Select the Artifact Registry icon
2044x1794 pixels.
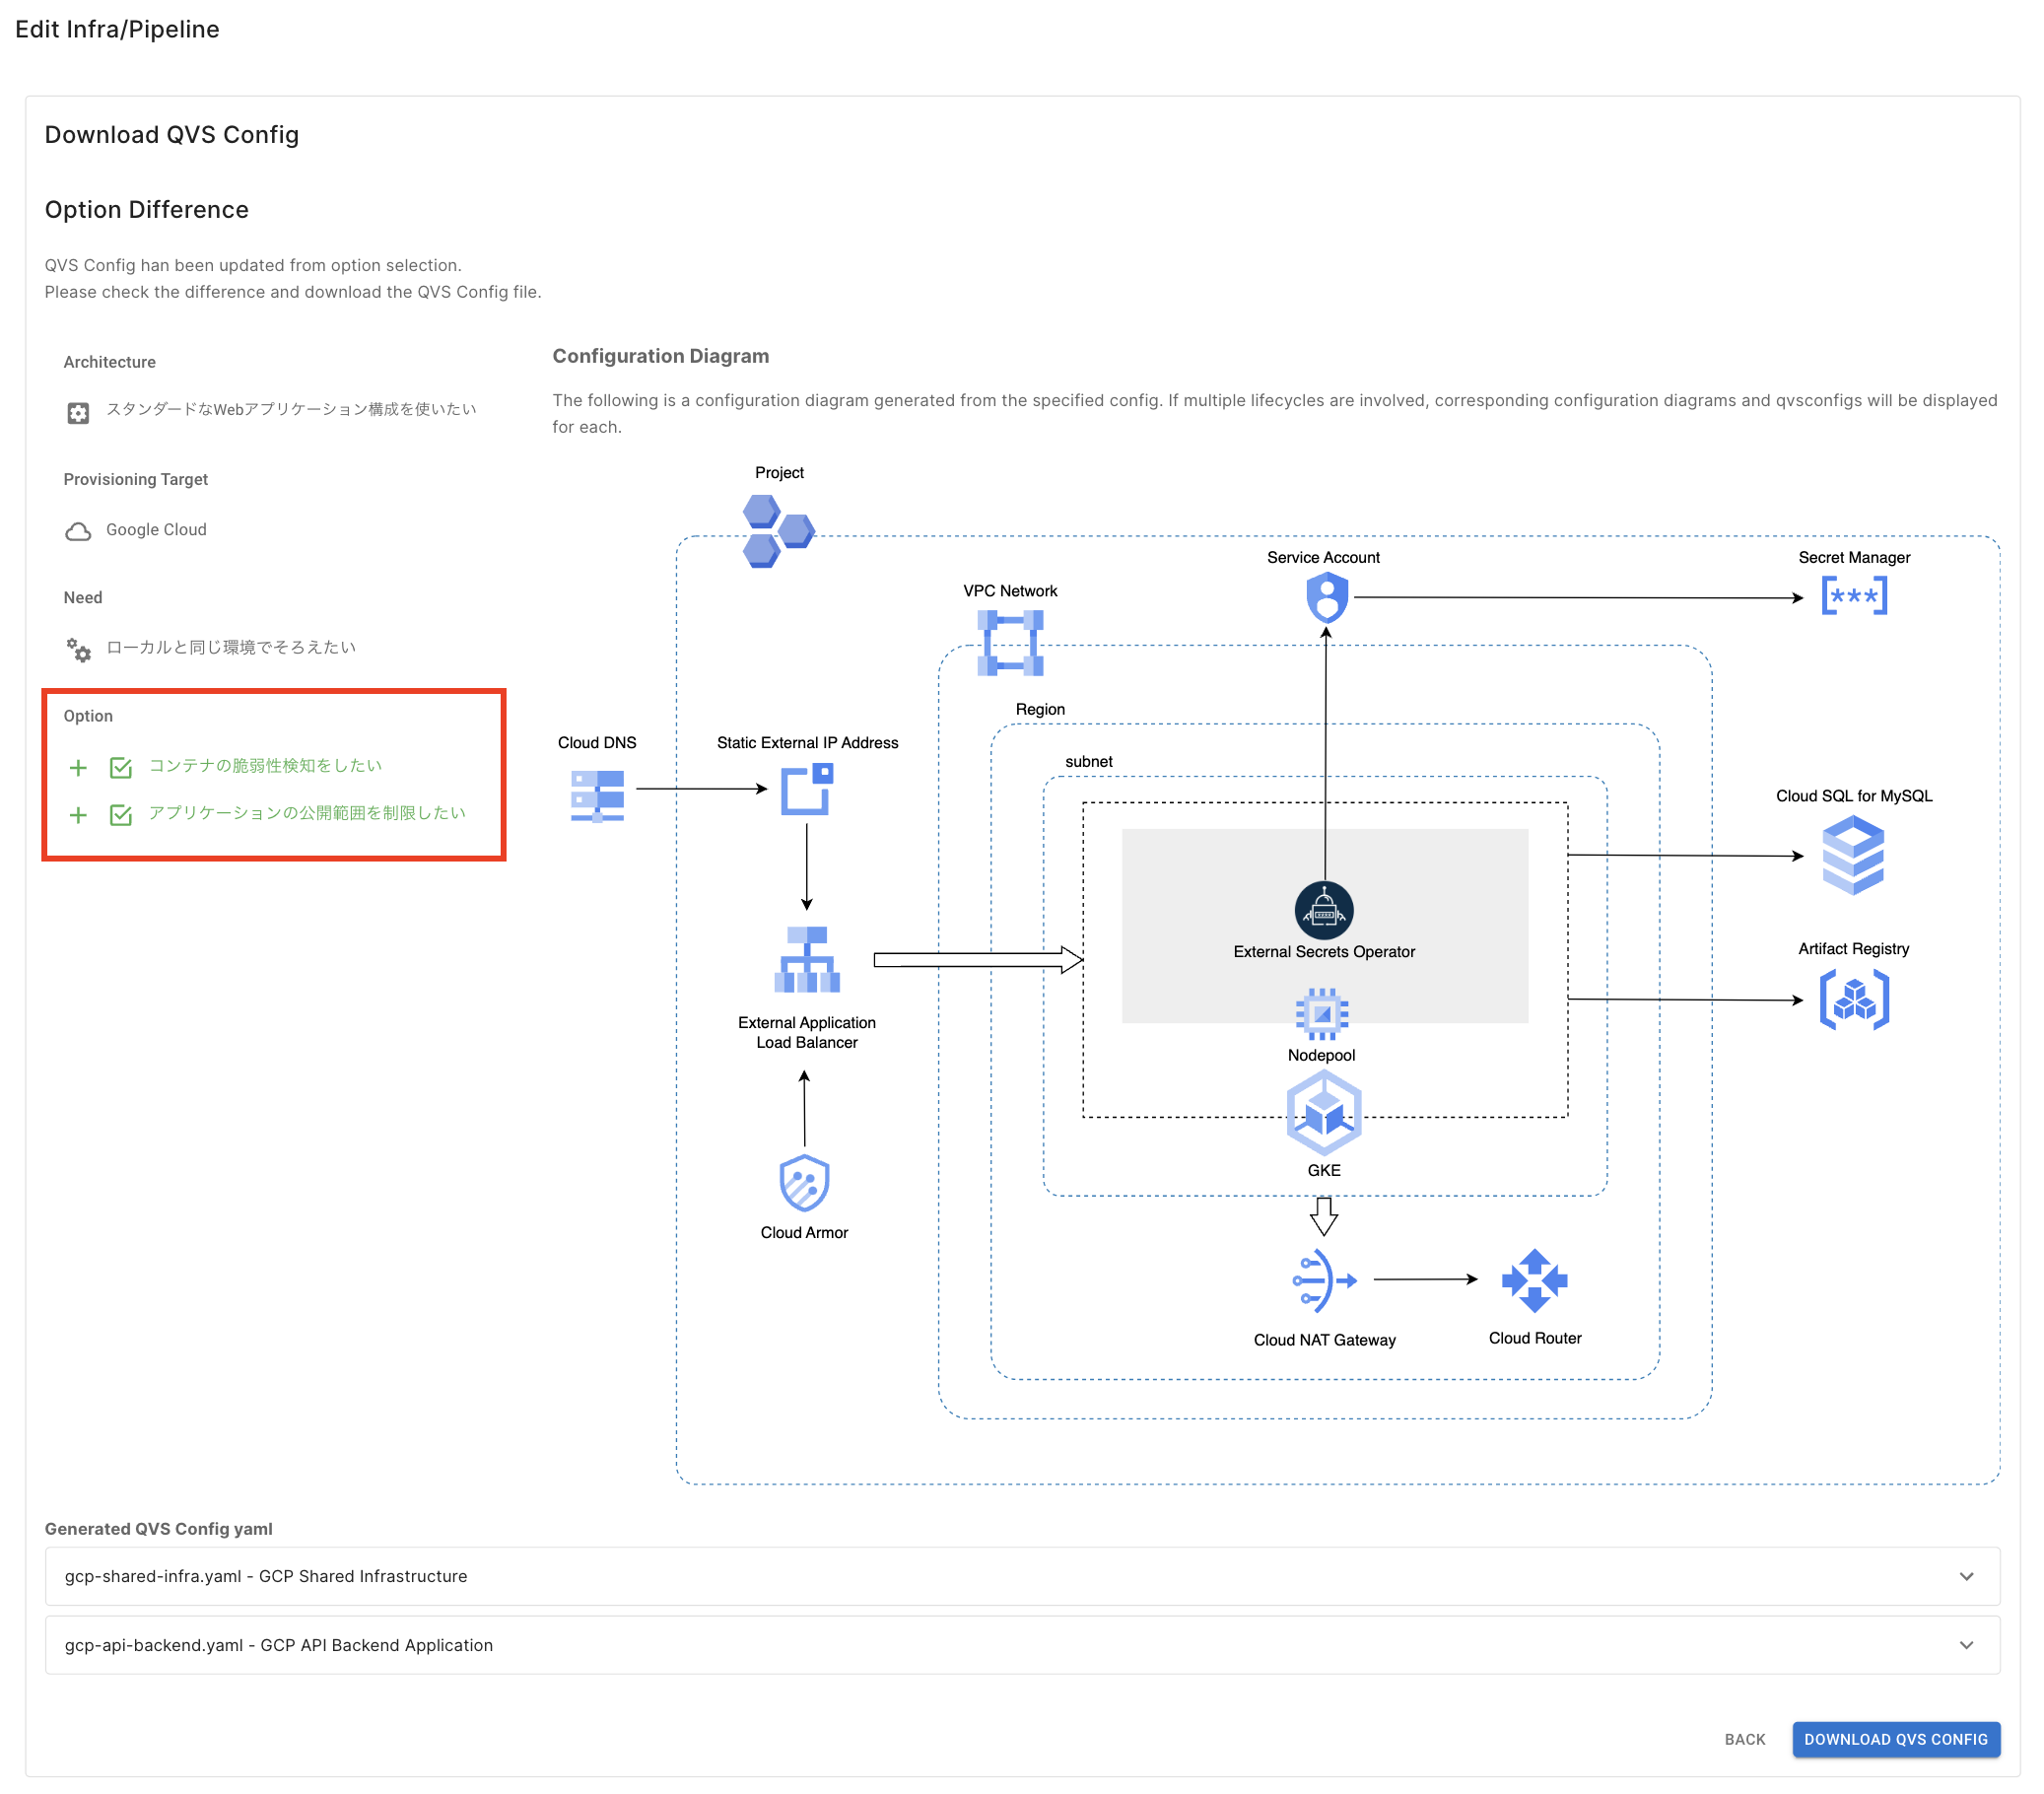pyautogui.click(x=1853, y=999)
